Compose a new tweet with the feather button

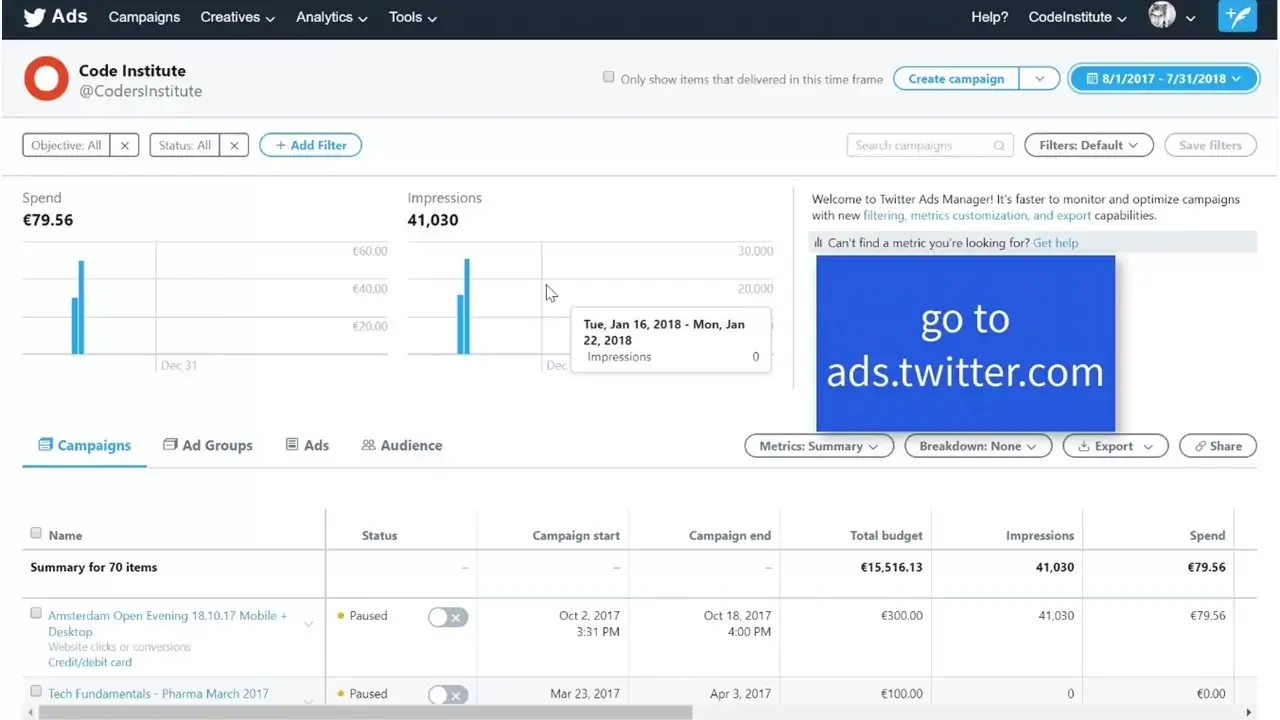pyautogui.click(x=1237, y=17)
